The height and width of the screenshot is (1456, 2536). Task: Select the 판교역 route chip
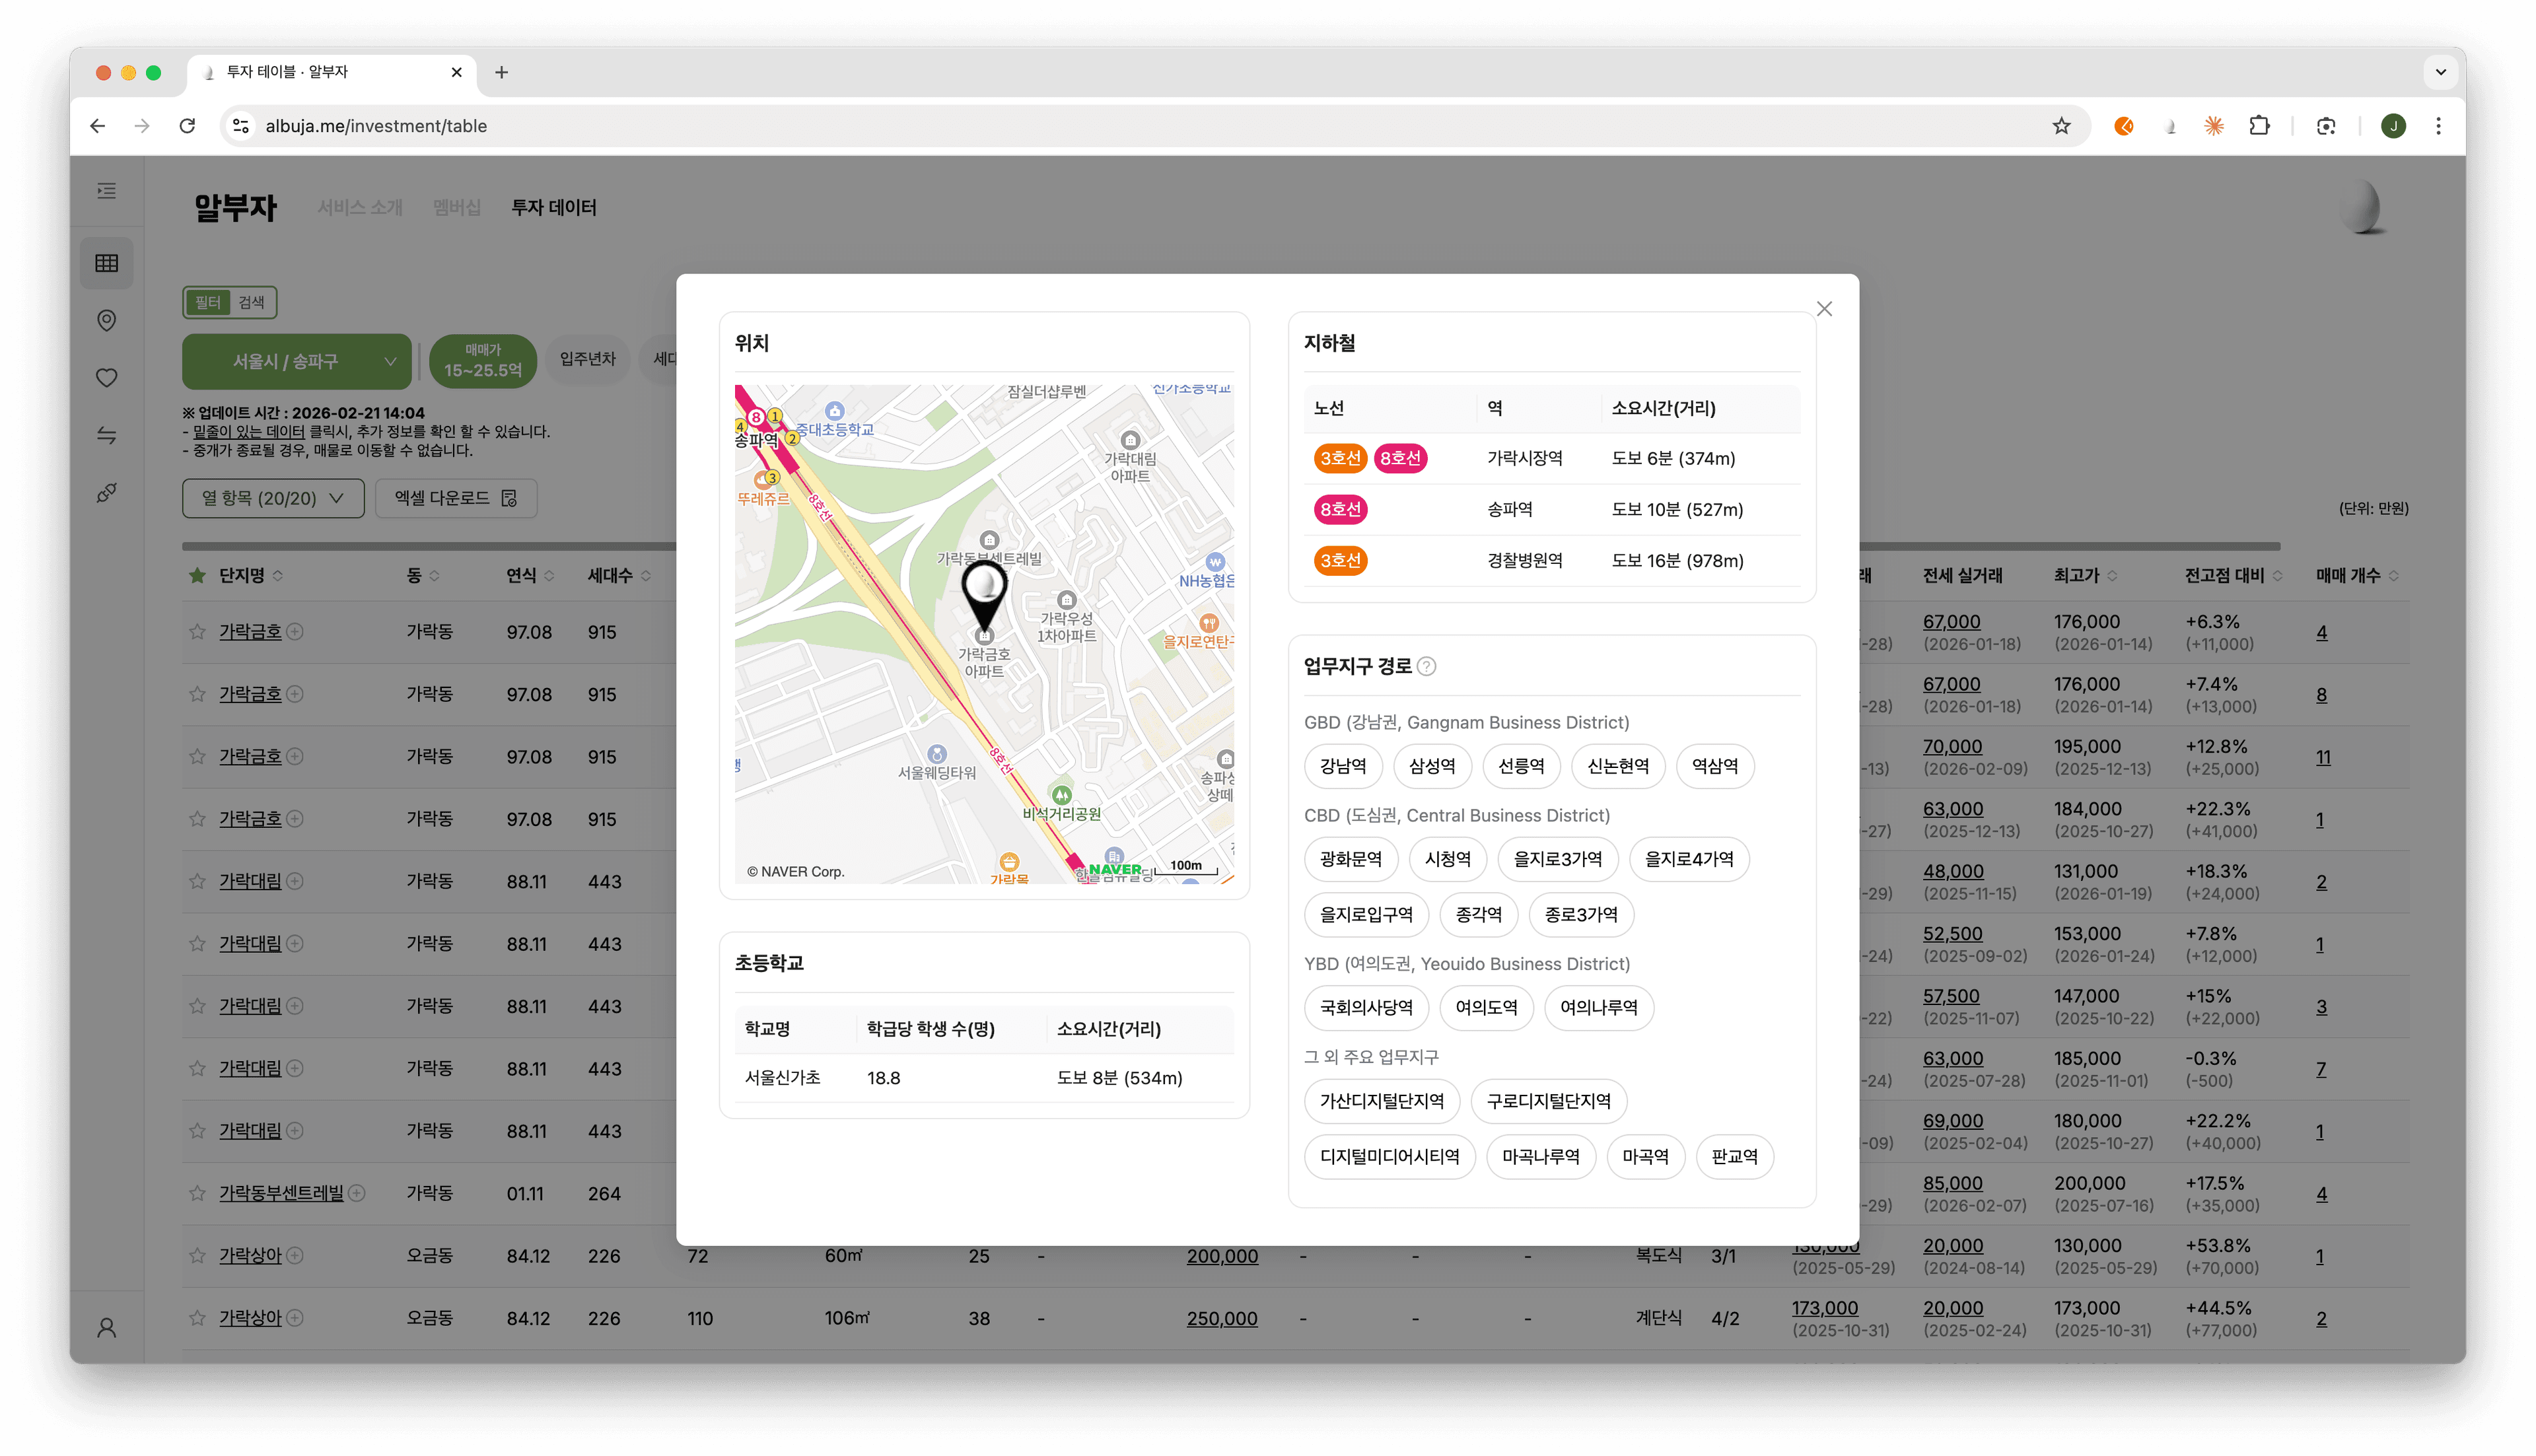[1734, 1156]
